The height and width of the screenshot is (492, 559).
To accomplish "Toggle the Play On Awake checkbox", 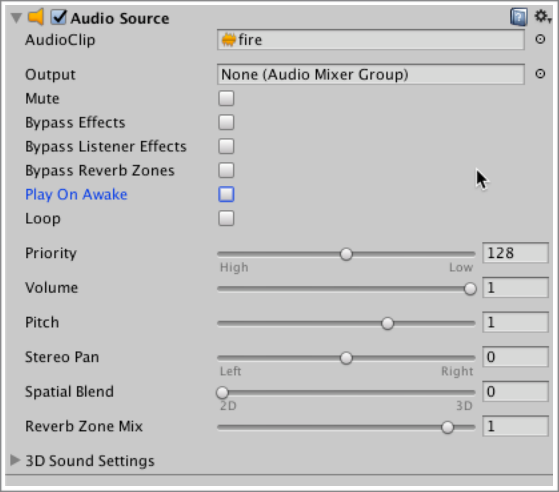I will coord(226,194).
